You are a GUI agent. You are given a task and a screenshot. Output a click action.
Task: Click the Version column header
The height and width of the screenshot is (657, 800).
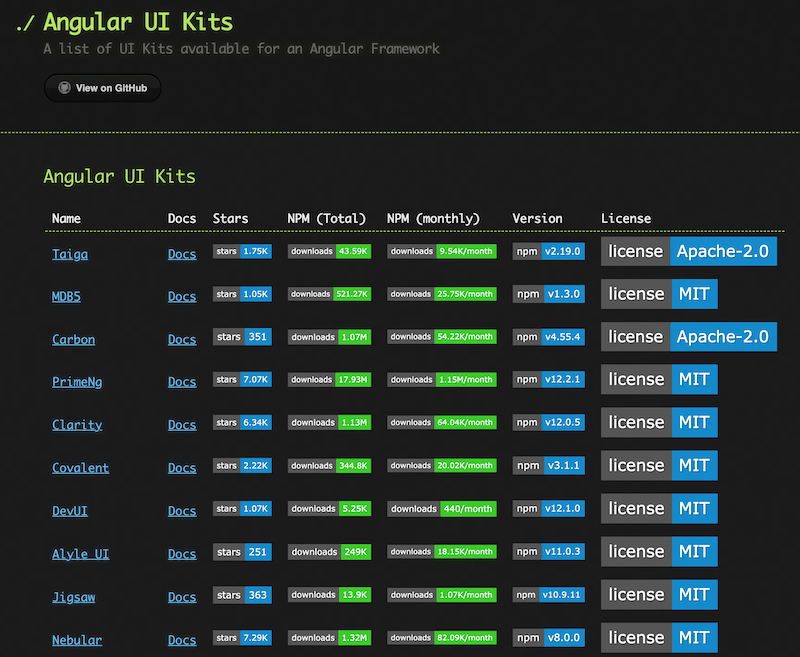pos(537,218)
